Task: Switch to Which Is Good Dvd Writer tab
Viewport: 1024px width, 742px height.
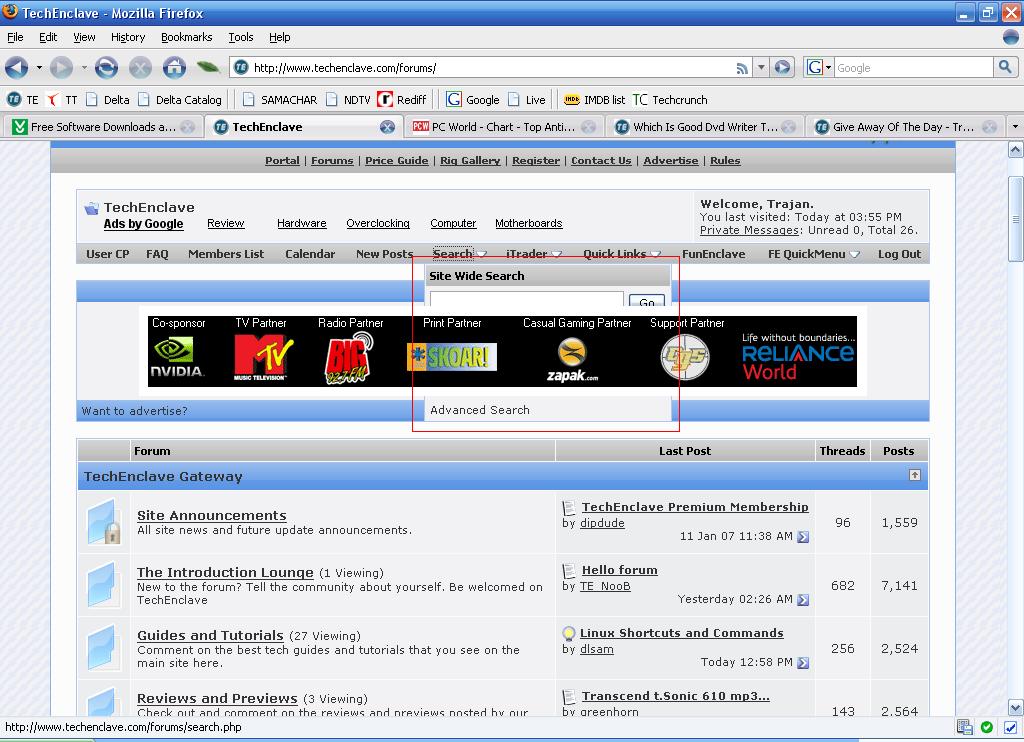Action: (705, 127)
